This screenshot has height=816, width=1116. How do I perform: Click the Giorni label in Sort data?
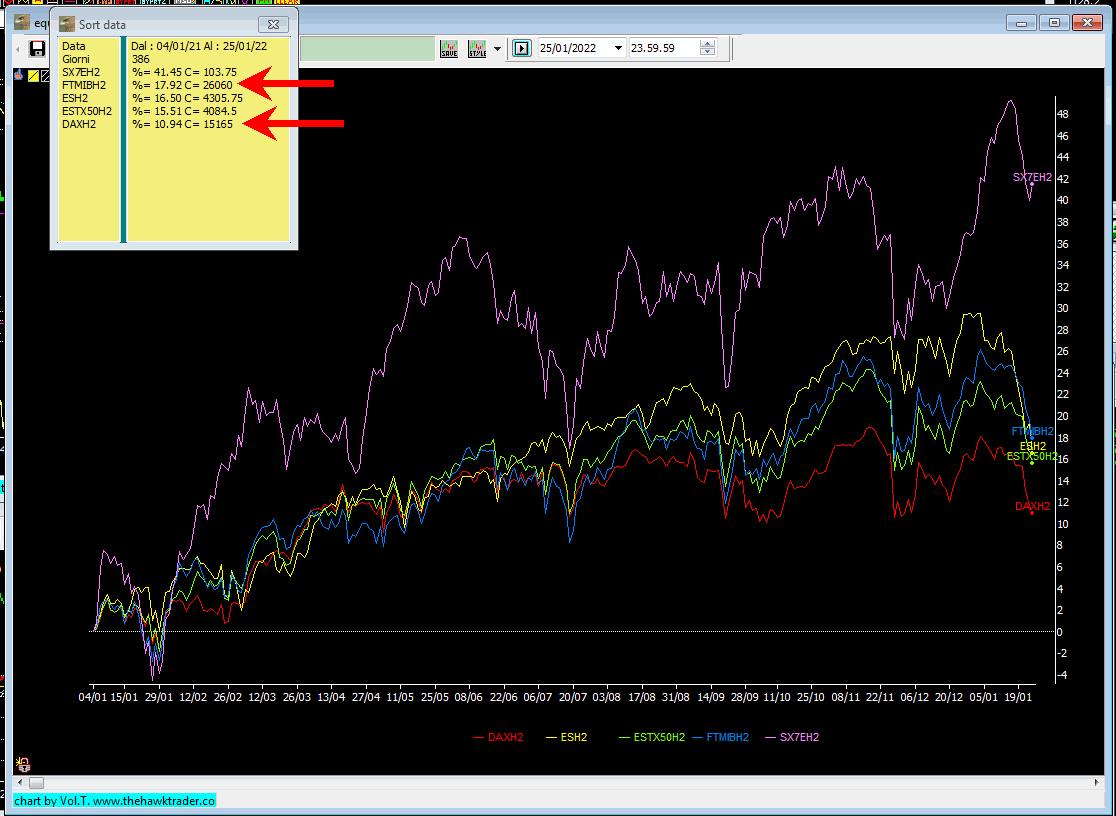coord(75,59)
